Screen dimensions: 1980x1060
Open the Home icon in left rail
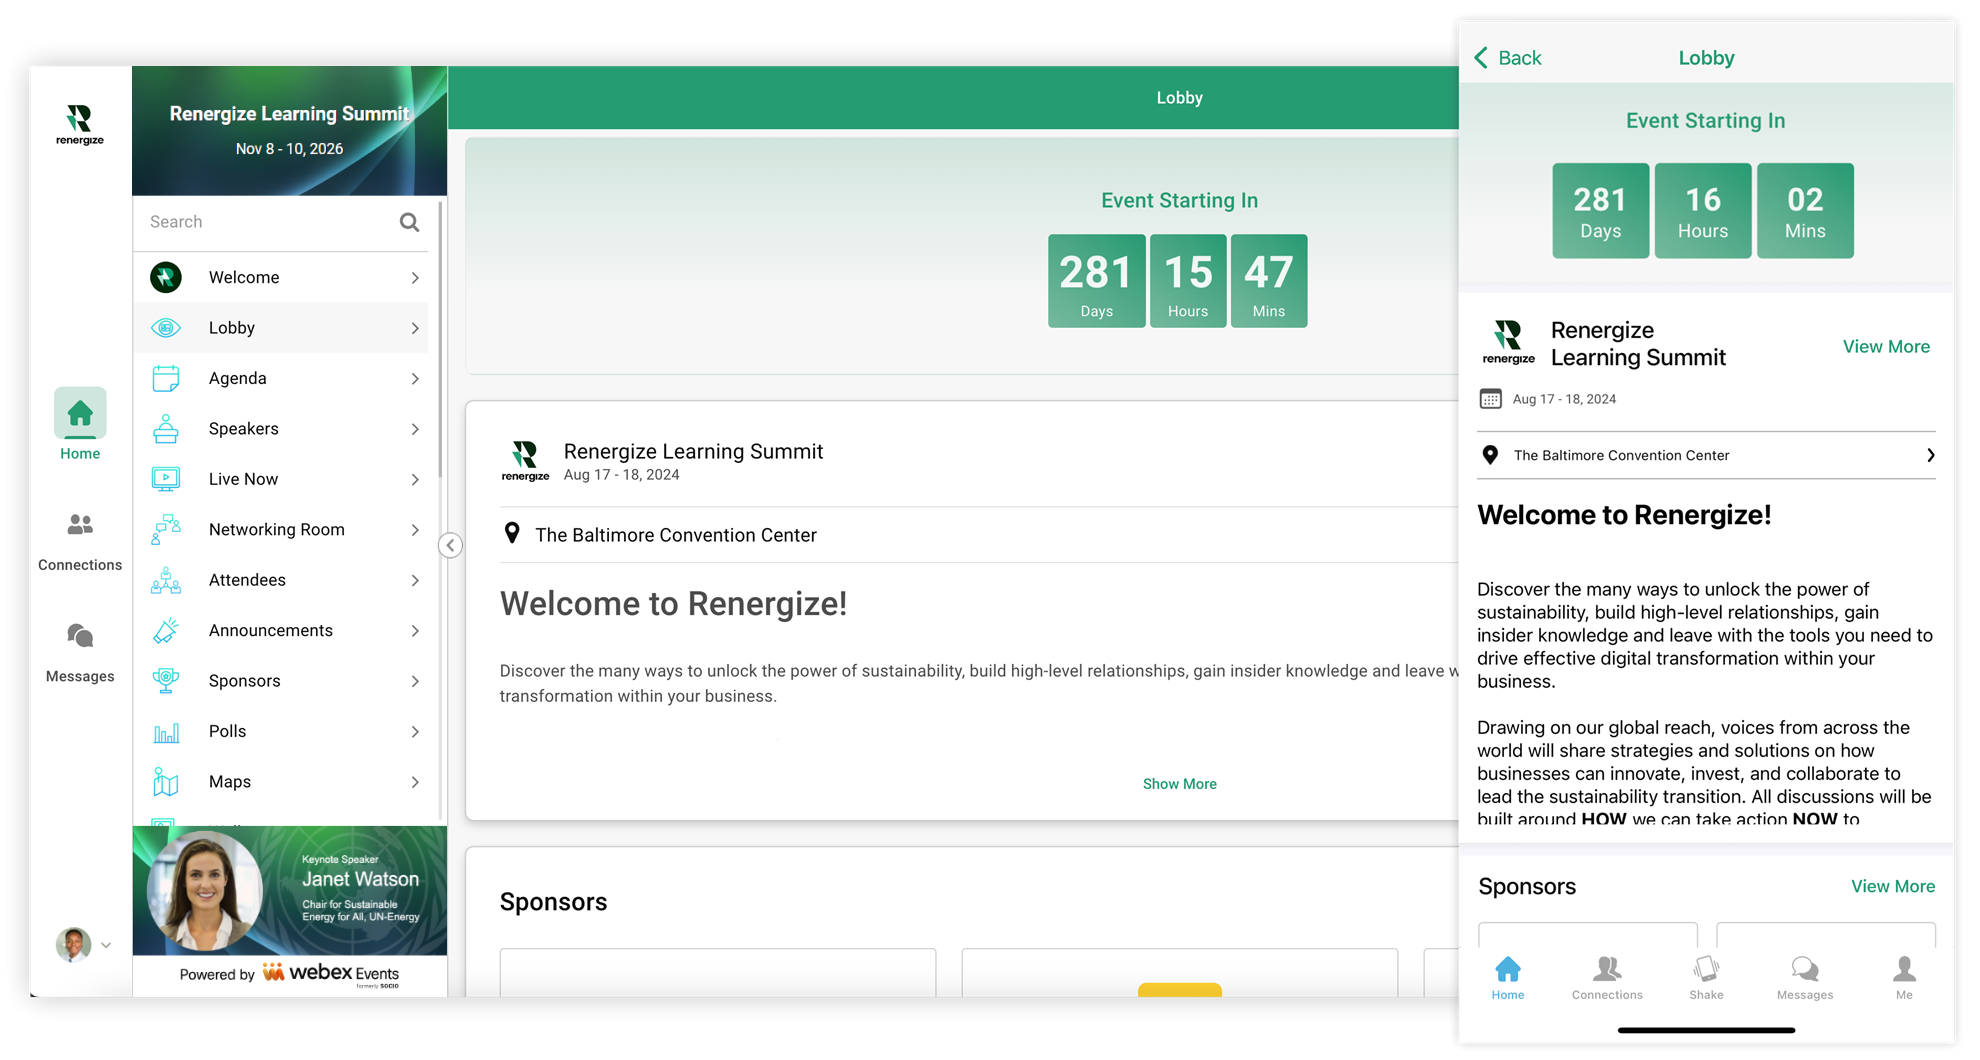pyautogui.click(x=80, y=413)
